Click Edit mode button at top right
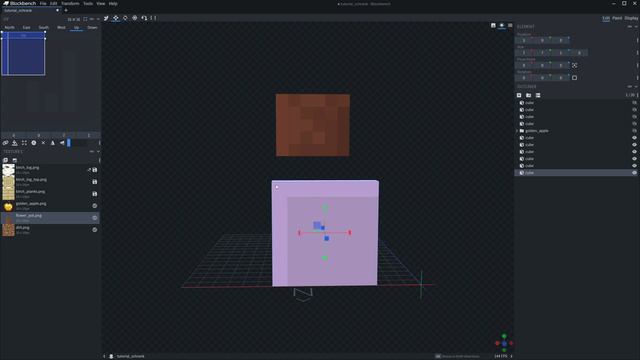This screenshot has width=640, height=360. tap(606, 18)
